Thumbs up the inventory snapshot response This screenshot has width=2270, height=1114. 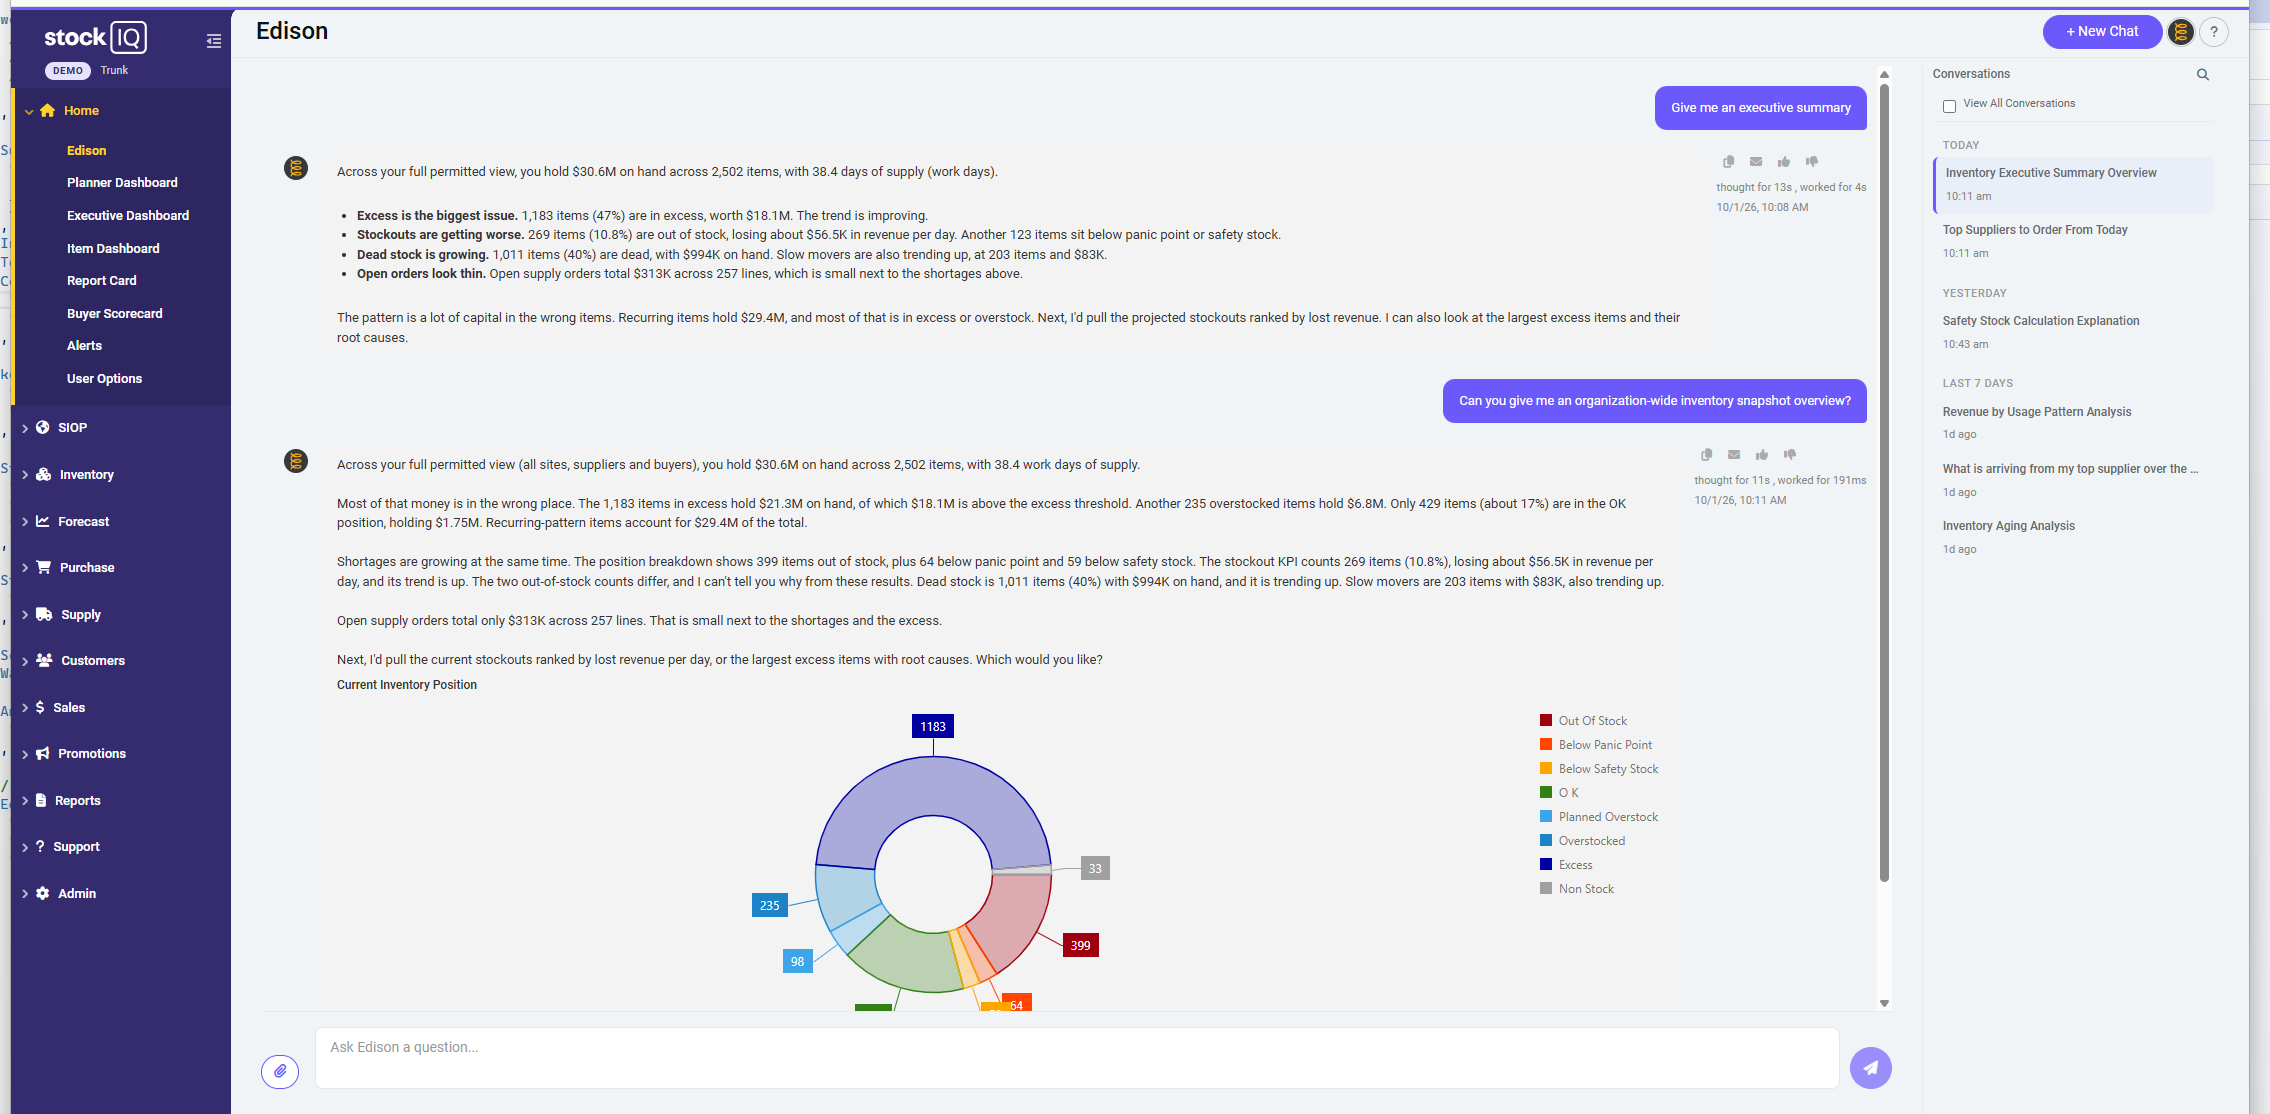1762,454
